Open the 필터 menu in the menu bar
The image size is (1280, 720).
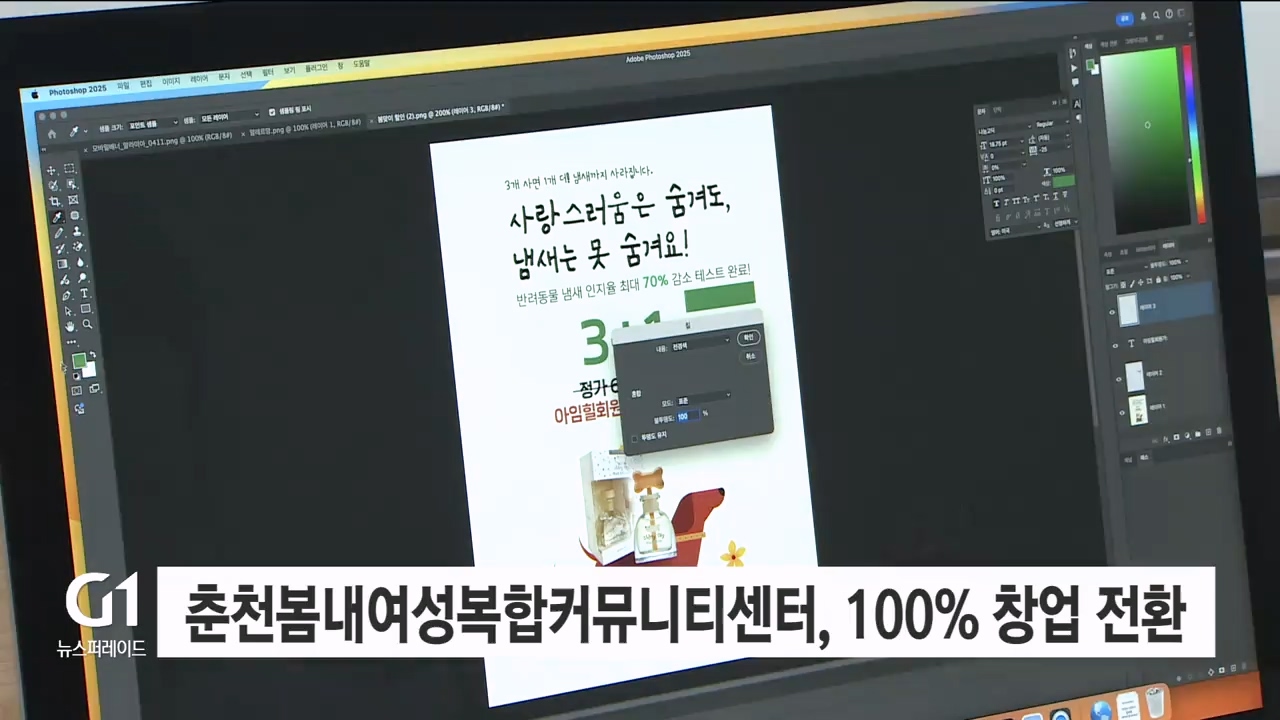pos(268,74)
